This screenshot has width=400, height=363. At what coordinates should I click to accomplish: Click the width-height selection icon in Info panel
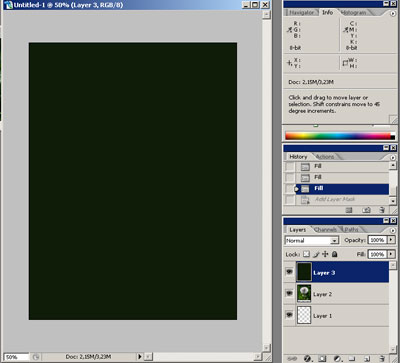click(x=345, y=63)
